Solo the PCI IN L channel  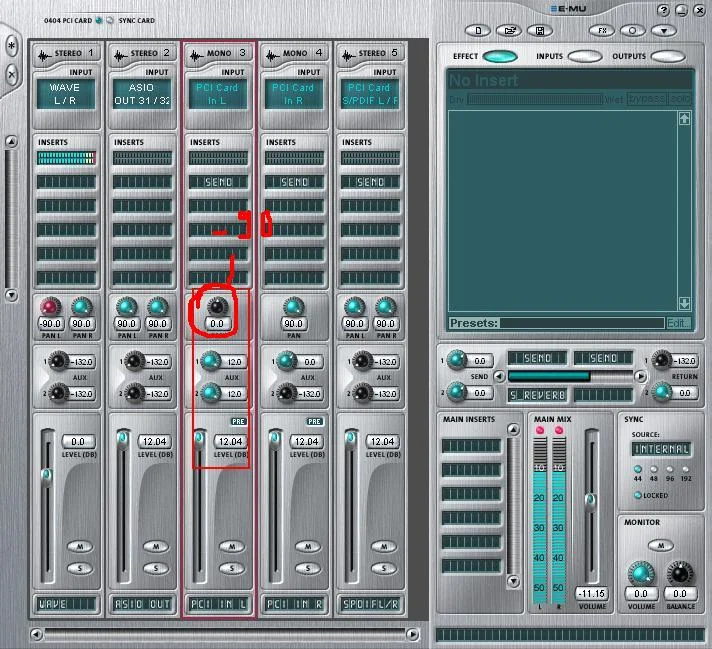(x=229, y=568)
